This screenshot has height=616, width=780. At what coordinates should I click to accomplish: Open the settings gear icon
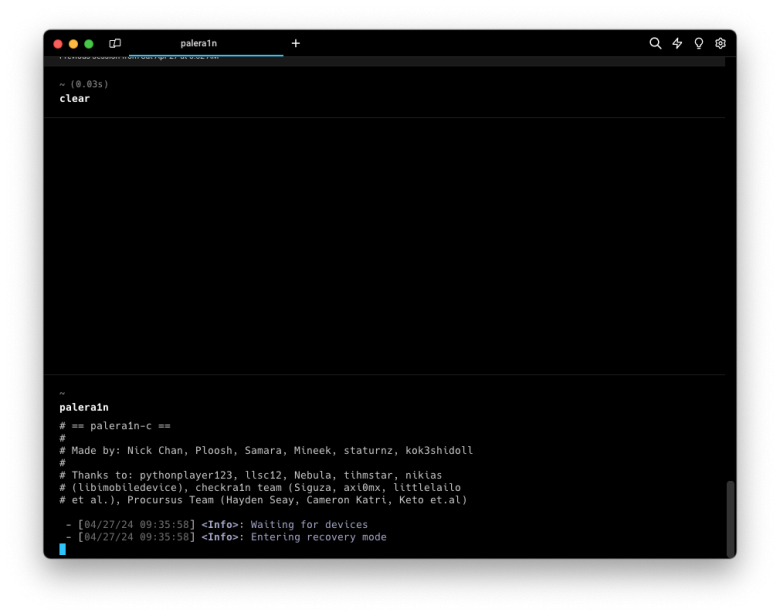click(x=720, y=43)
